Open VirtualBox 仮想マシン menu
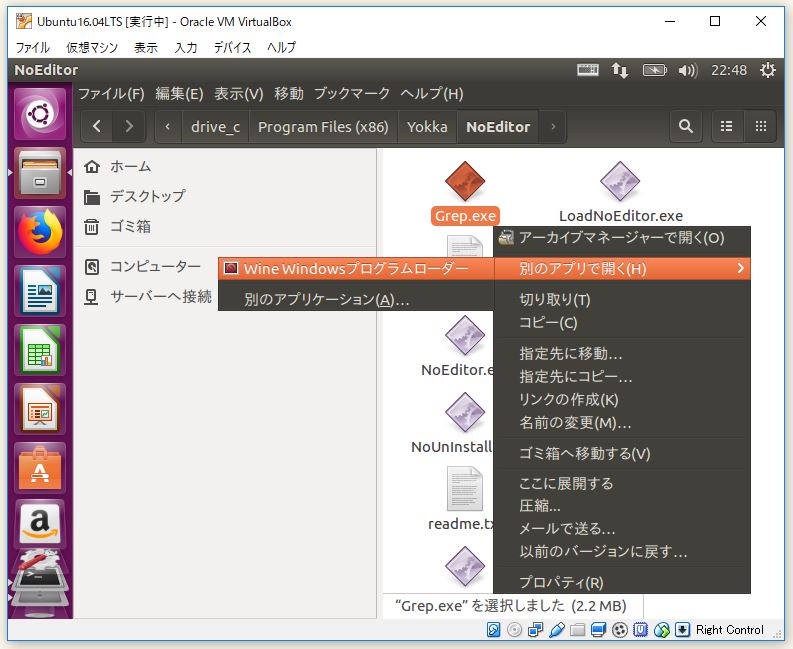 [x=92, y=48]
